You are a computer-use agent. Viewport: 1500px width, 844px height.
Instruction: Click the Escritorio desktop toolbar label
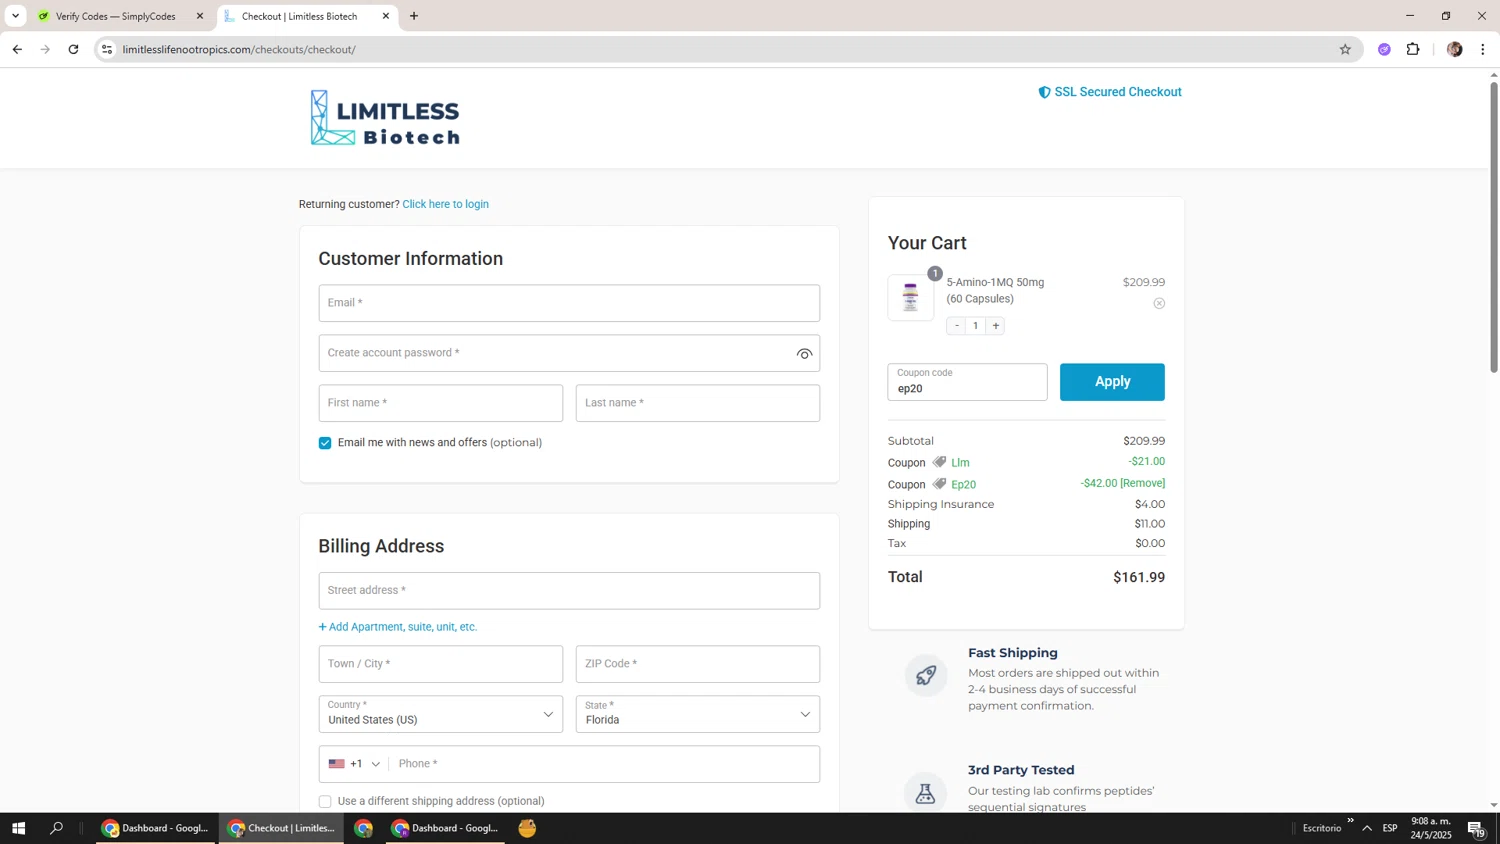pos(1322,828)
